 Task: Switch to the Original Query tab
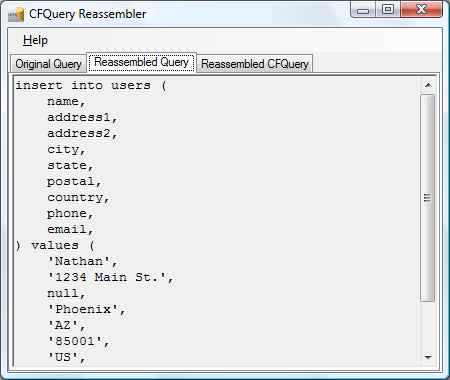pyautogui.click(x=49, y=64)
